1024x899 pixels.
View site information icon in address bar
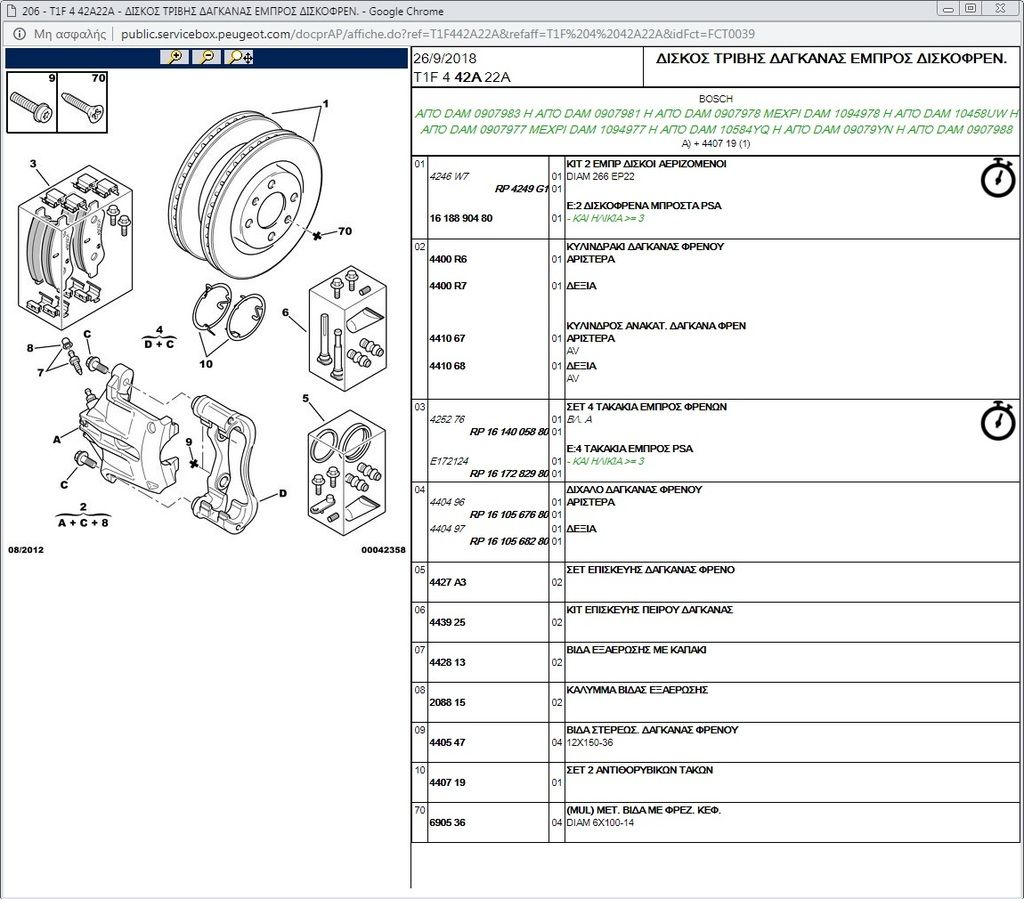click(20, 34)
